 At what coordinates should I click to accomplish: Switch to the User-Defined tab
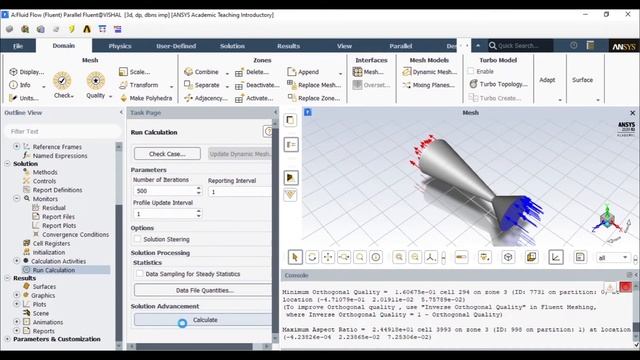(176, 46)
